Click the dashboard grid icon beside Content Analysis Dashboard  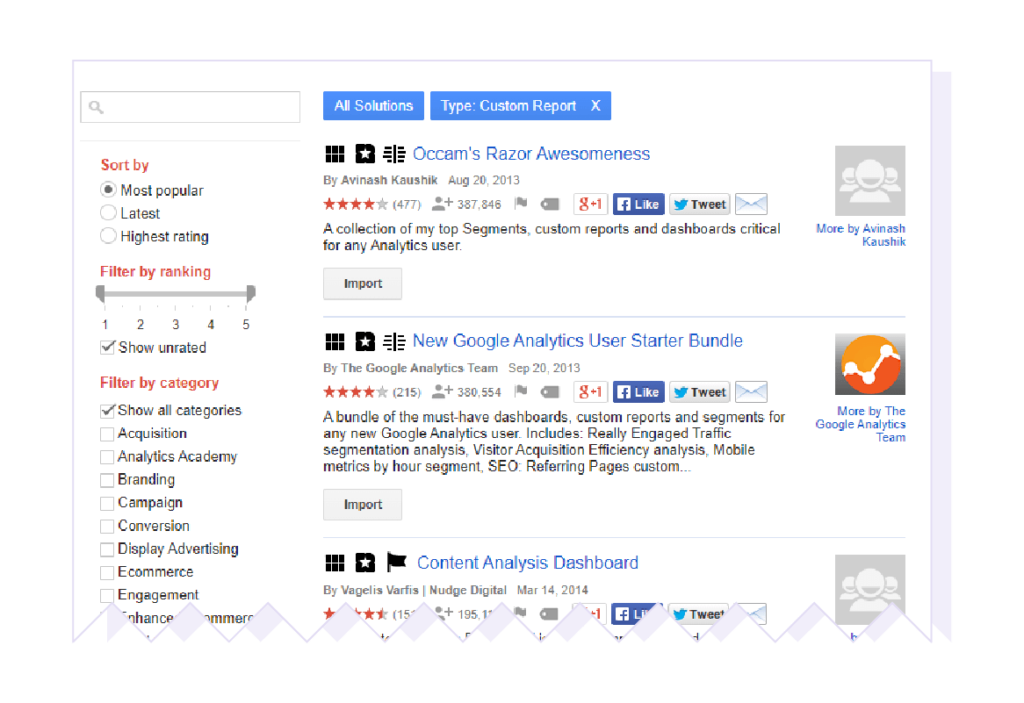pos(334,563)
